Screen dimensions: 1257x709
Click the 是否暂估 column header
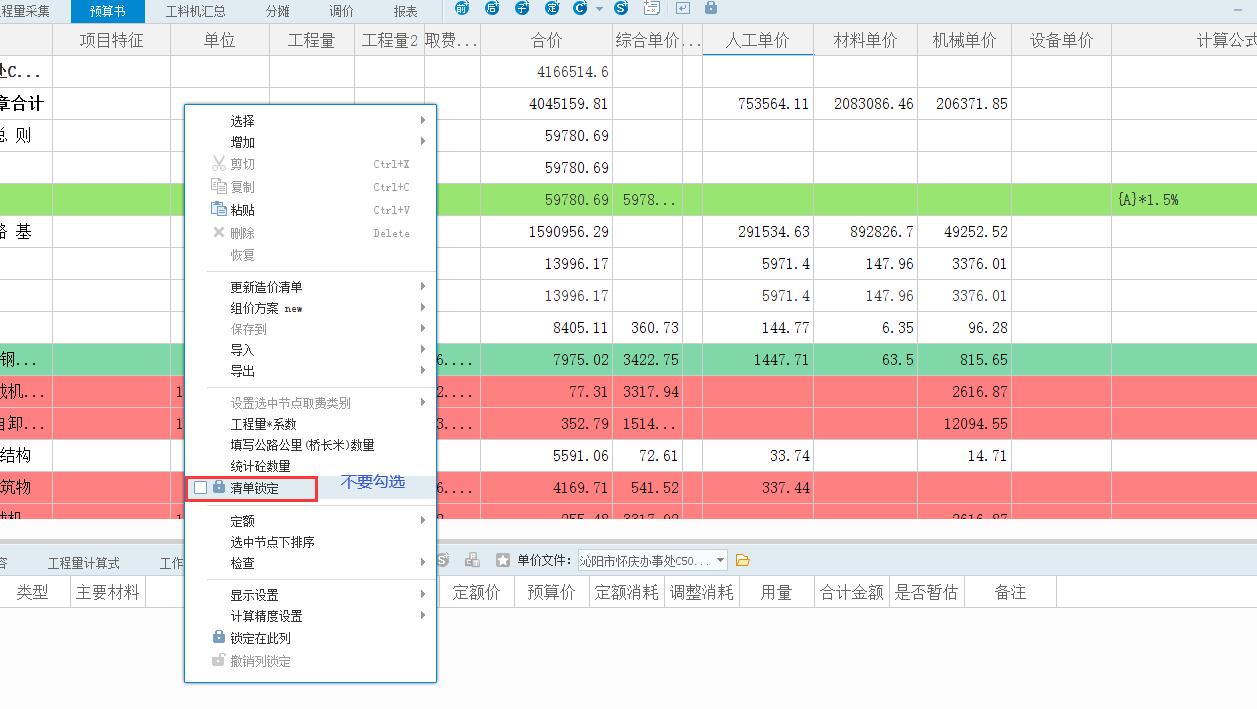[x=927, y=592]
